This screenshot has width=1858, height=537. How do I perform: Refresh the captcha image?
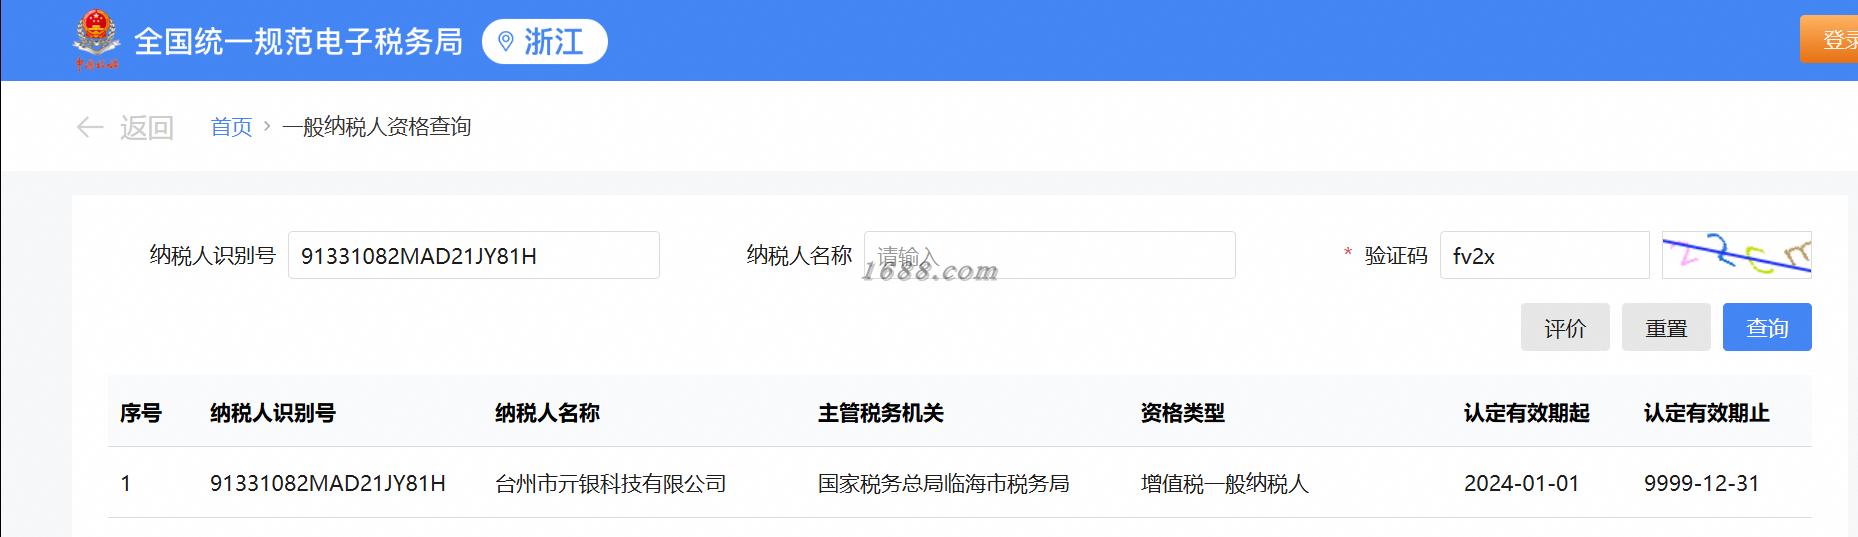point(1737,255)
